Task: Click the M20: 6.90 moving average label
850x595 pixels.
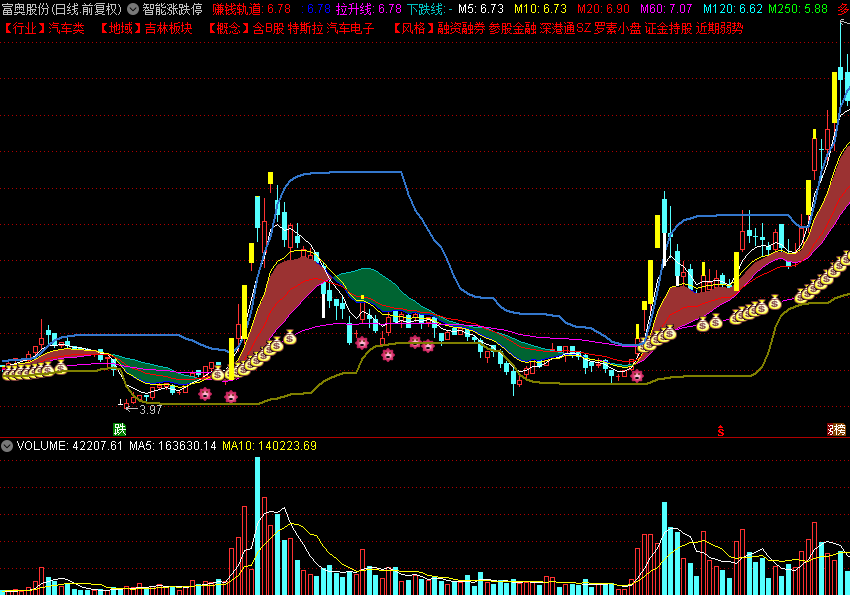Action: pyautogui.click(x=603, y=9)
